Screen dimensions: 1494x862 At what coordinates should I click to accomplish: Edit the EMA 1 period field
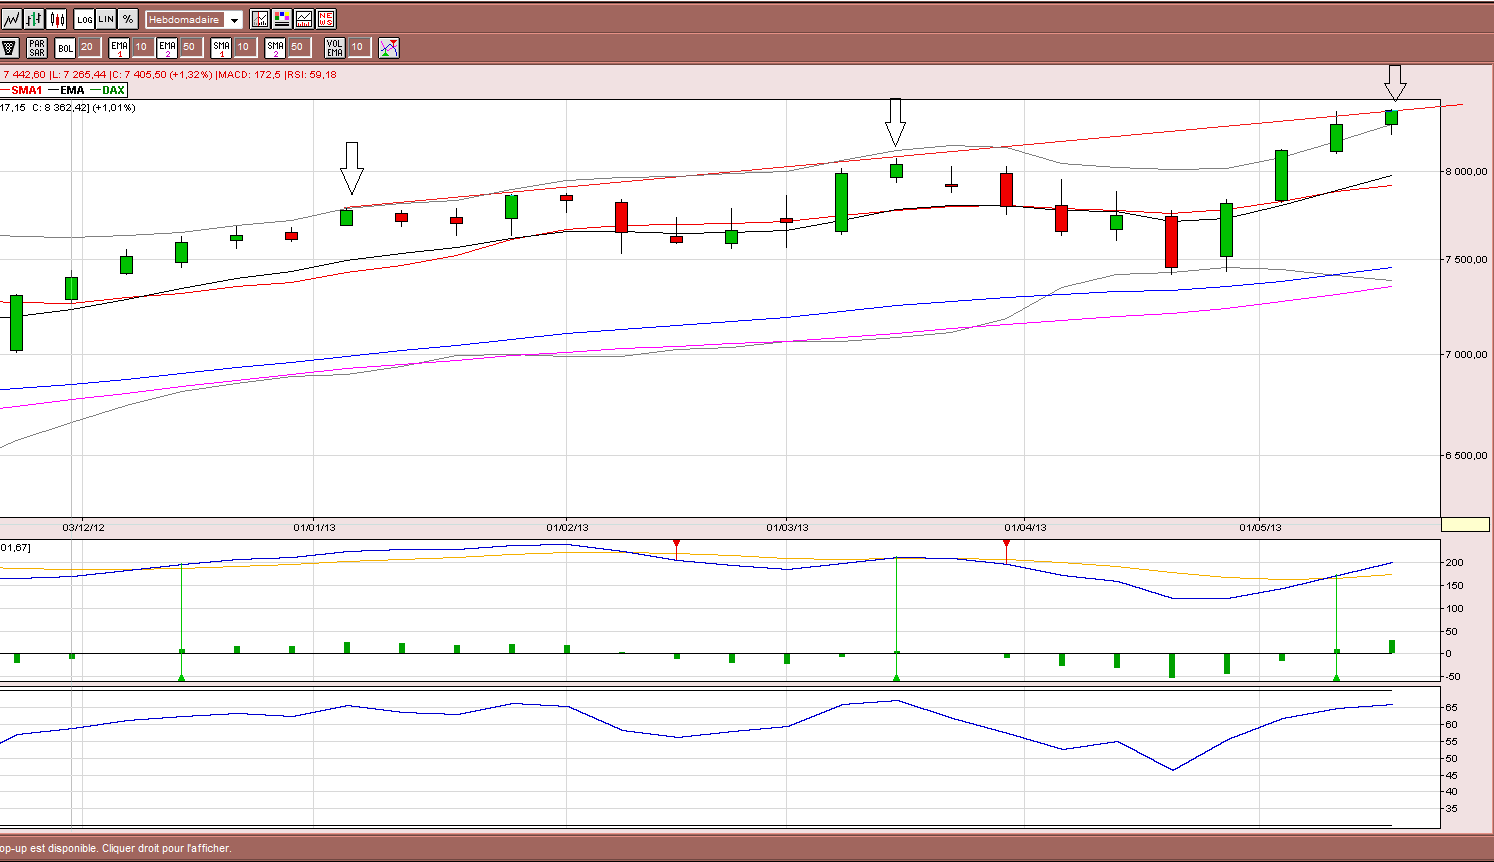(x=142, y=47)
